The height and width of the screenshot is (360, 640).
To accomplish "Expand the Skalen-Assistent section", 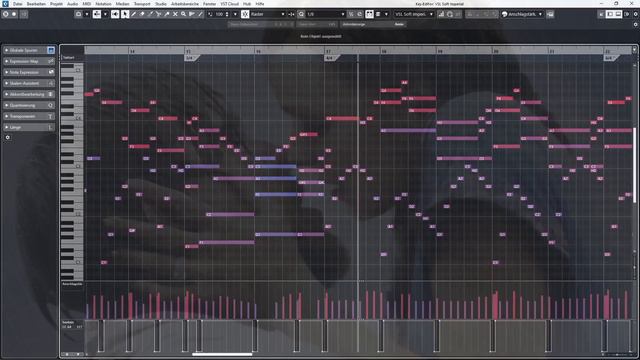I will click(x=7, y=83).
